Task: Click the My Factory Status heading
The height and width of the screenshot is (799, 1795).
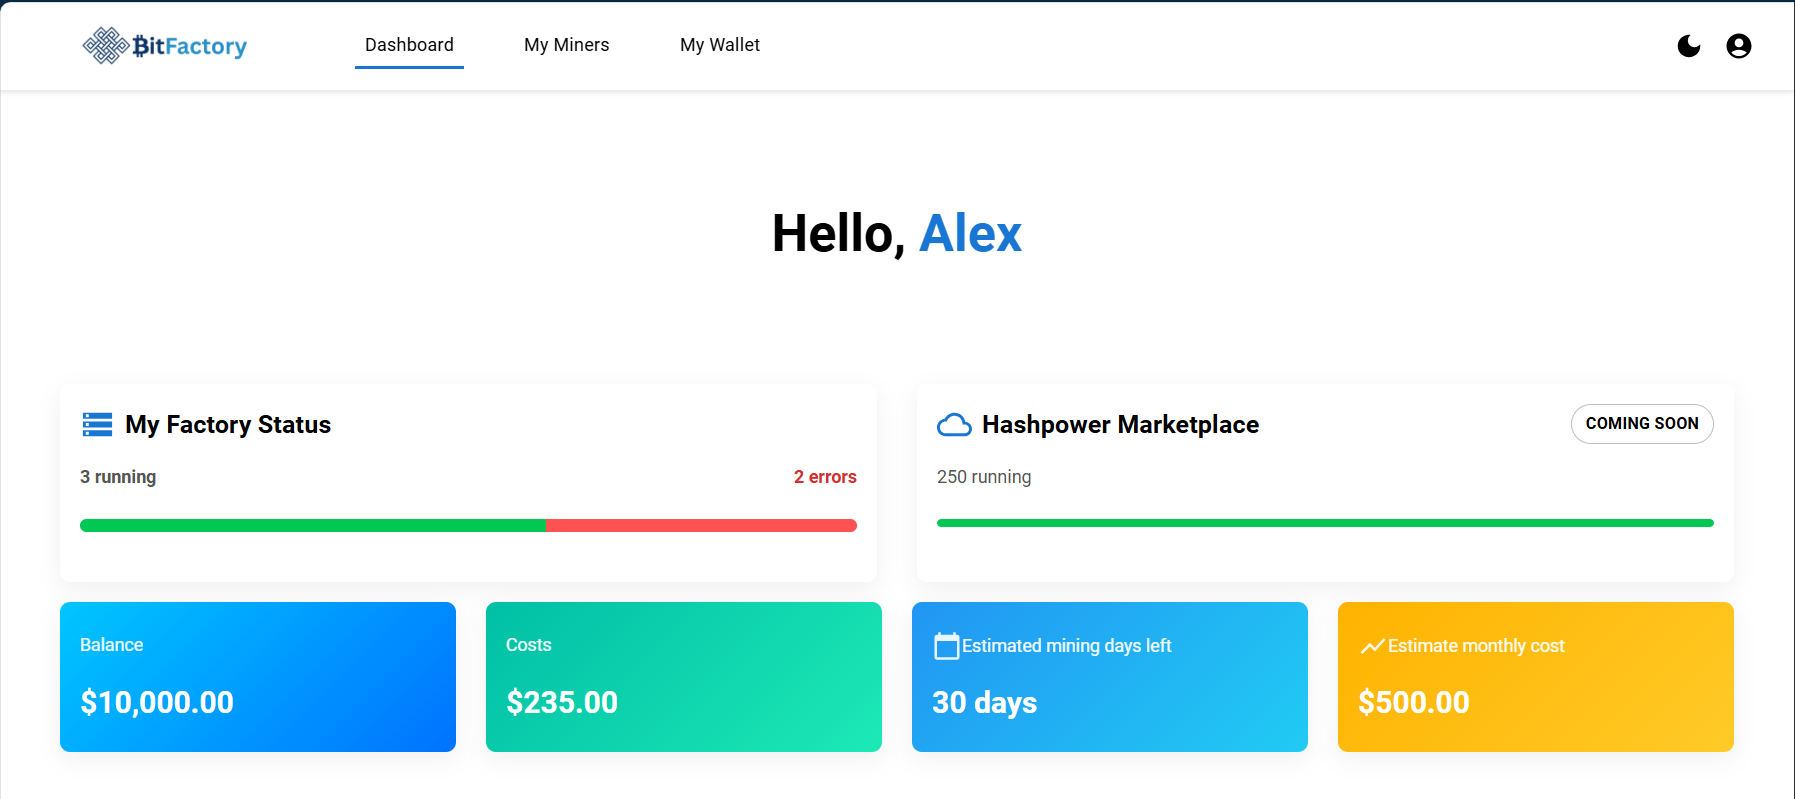Action: [228, 425]
